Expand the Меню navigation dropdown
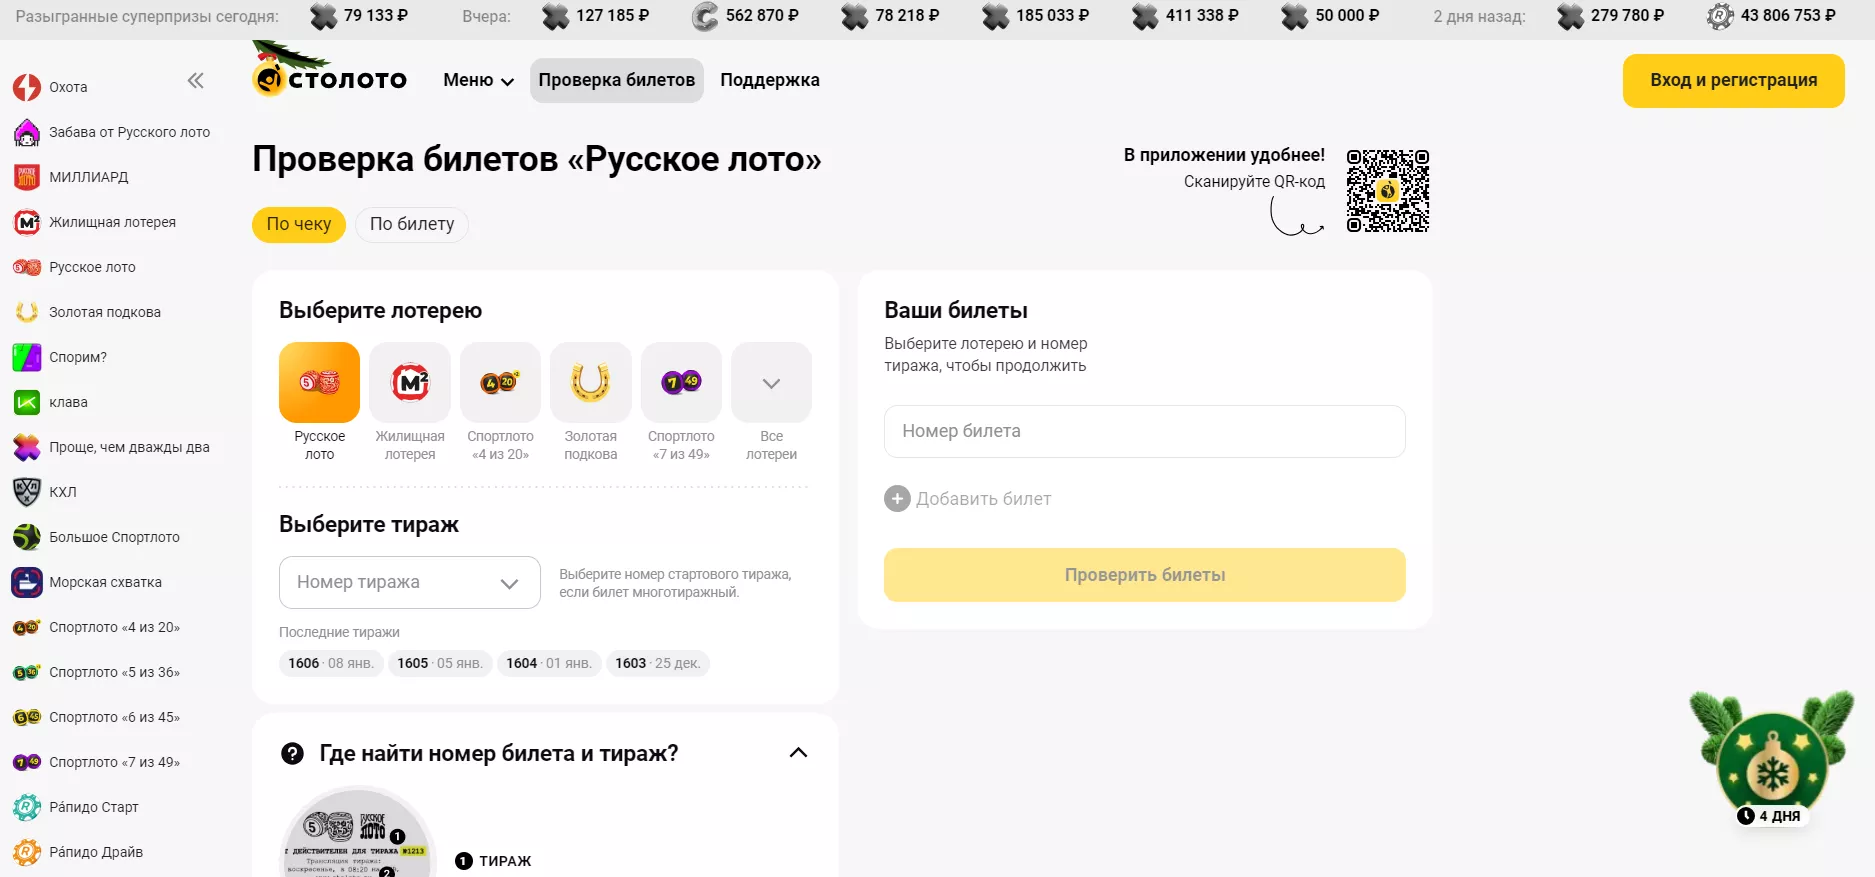 coord(477,80)
